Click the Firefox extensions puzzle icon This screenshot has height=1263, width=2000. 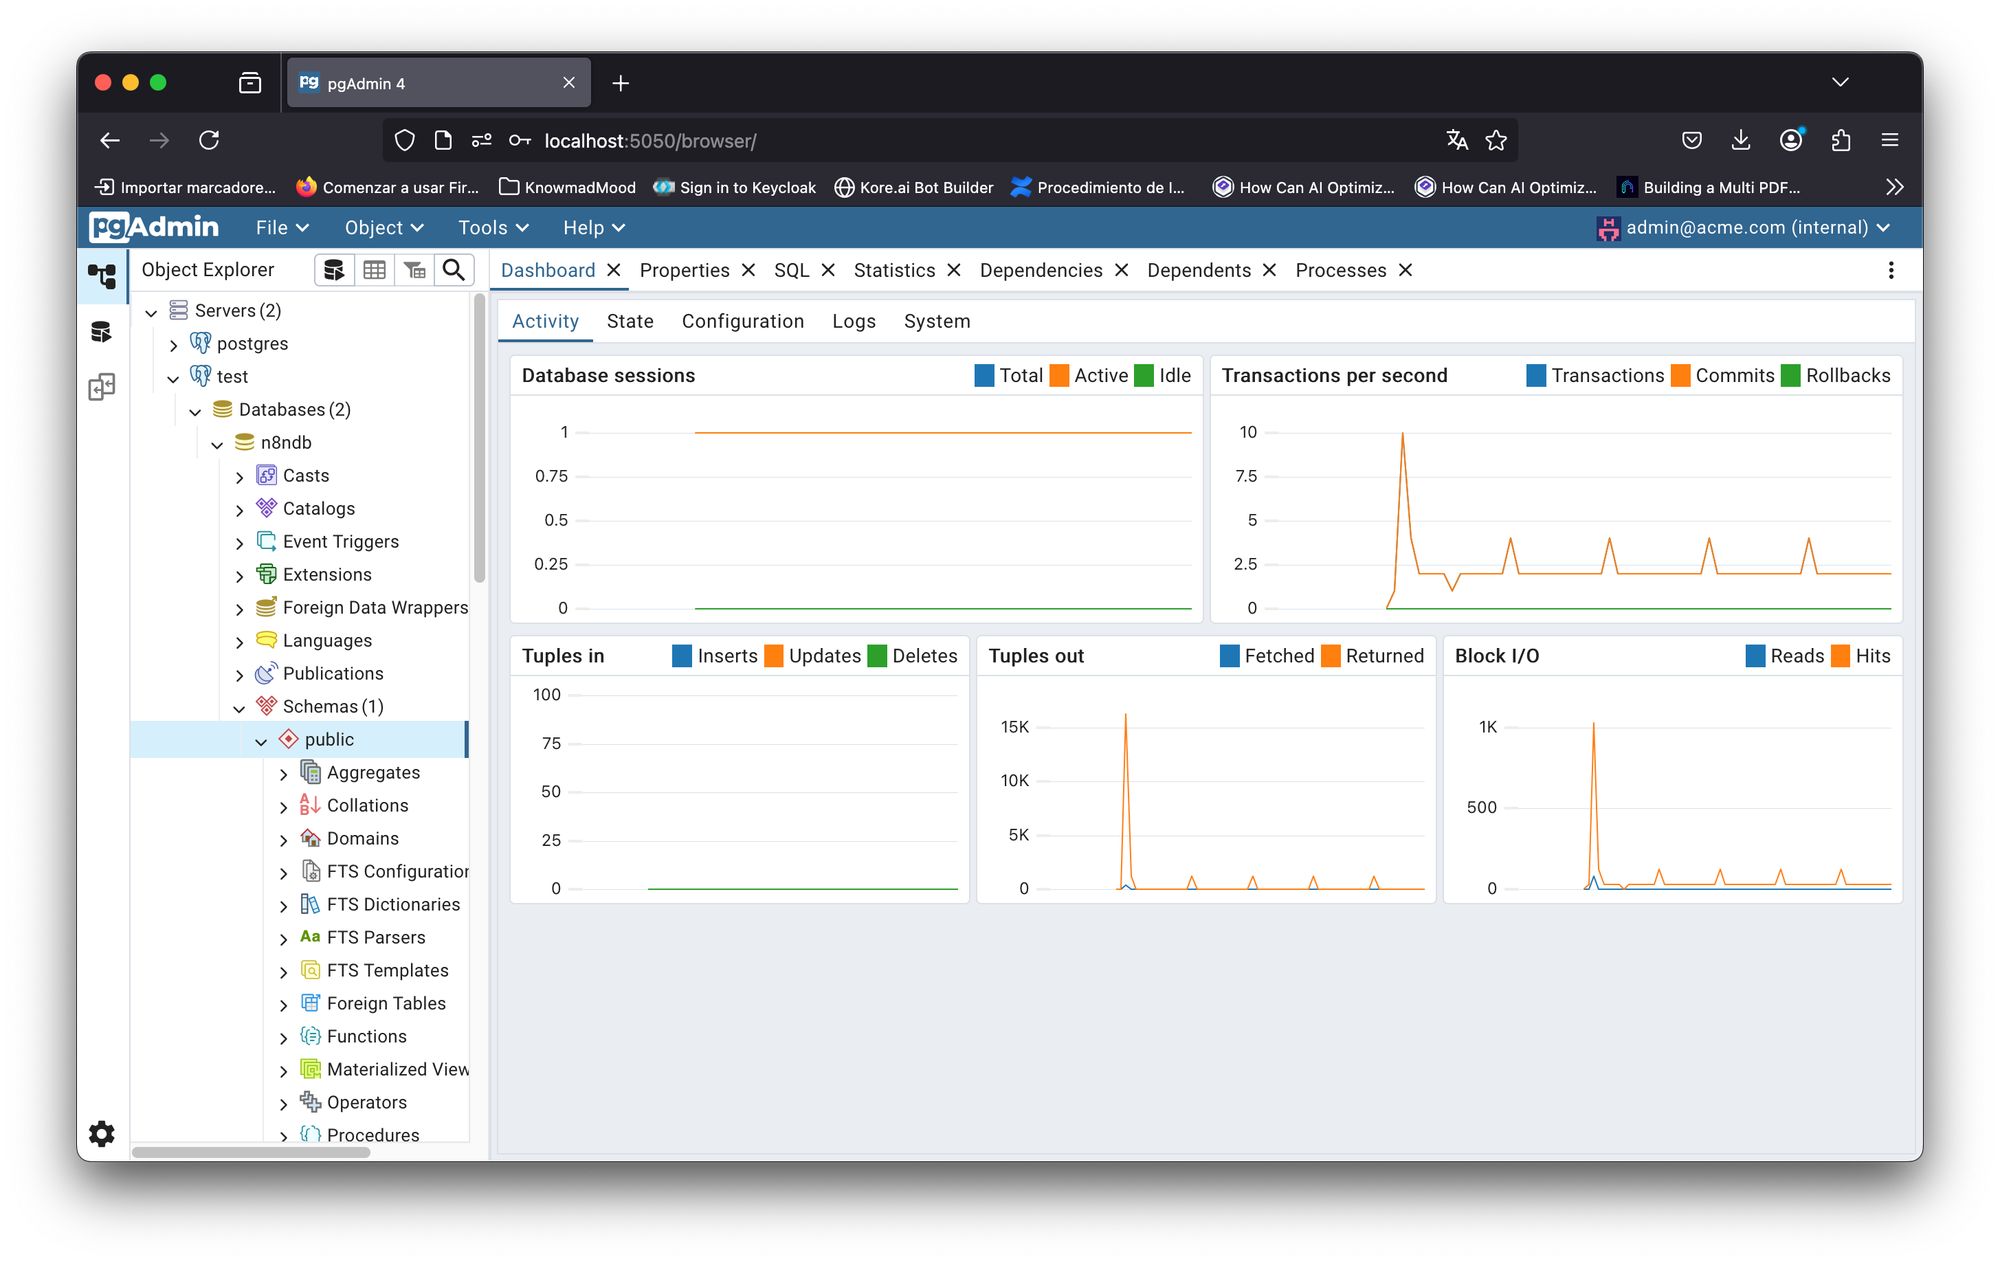(1840, 141)
